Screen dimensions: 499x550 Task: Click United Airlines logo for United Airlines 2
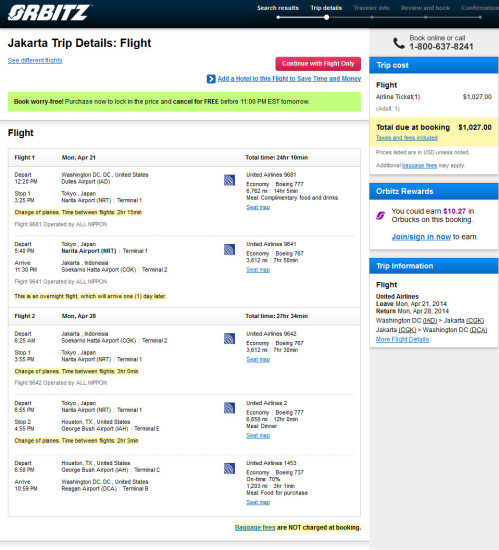tap(229, 408)
